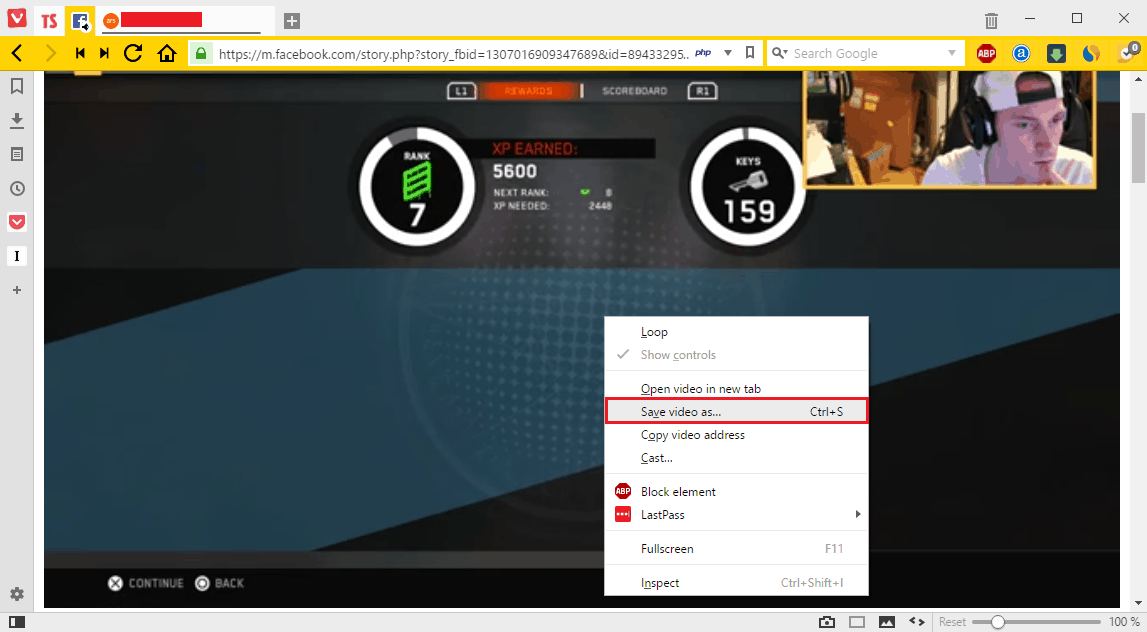Open the search engine picker by the magnifier

click(780, 53)
